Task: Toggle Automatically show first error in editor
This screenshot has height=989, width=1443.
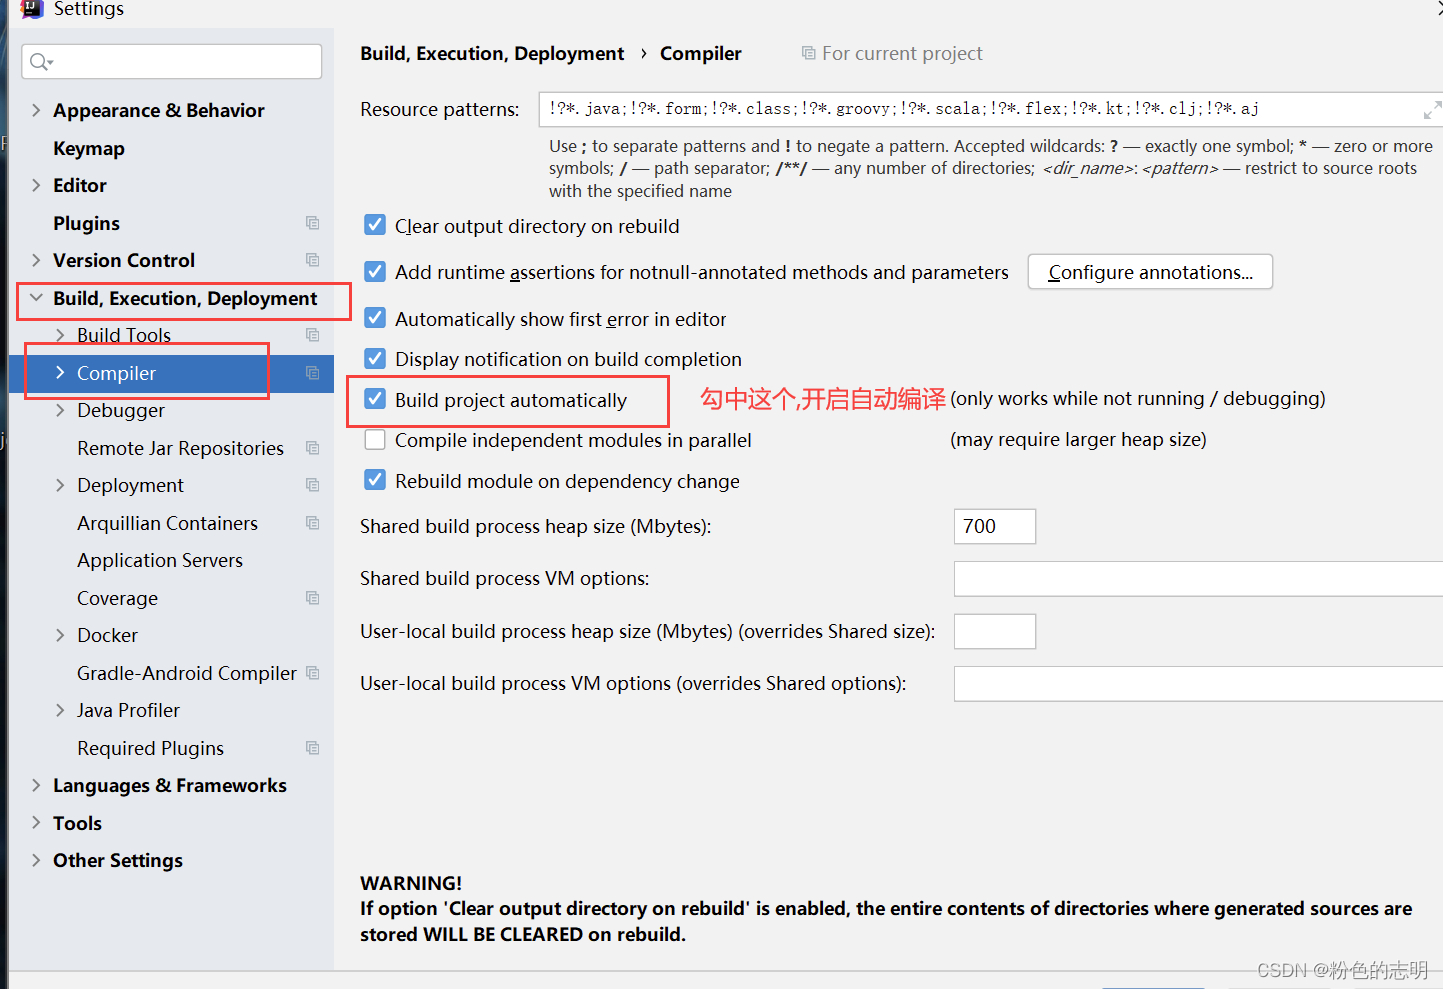Action: [375, 318]
